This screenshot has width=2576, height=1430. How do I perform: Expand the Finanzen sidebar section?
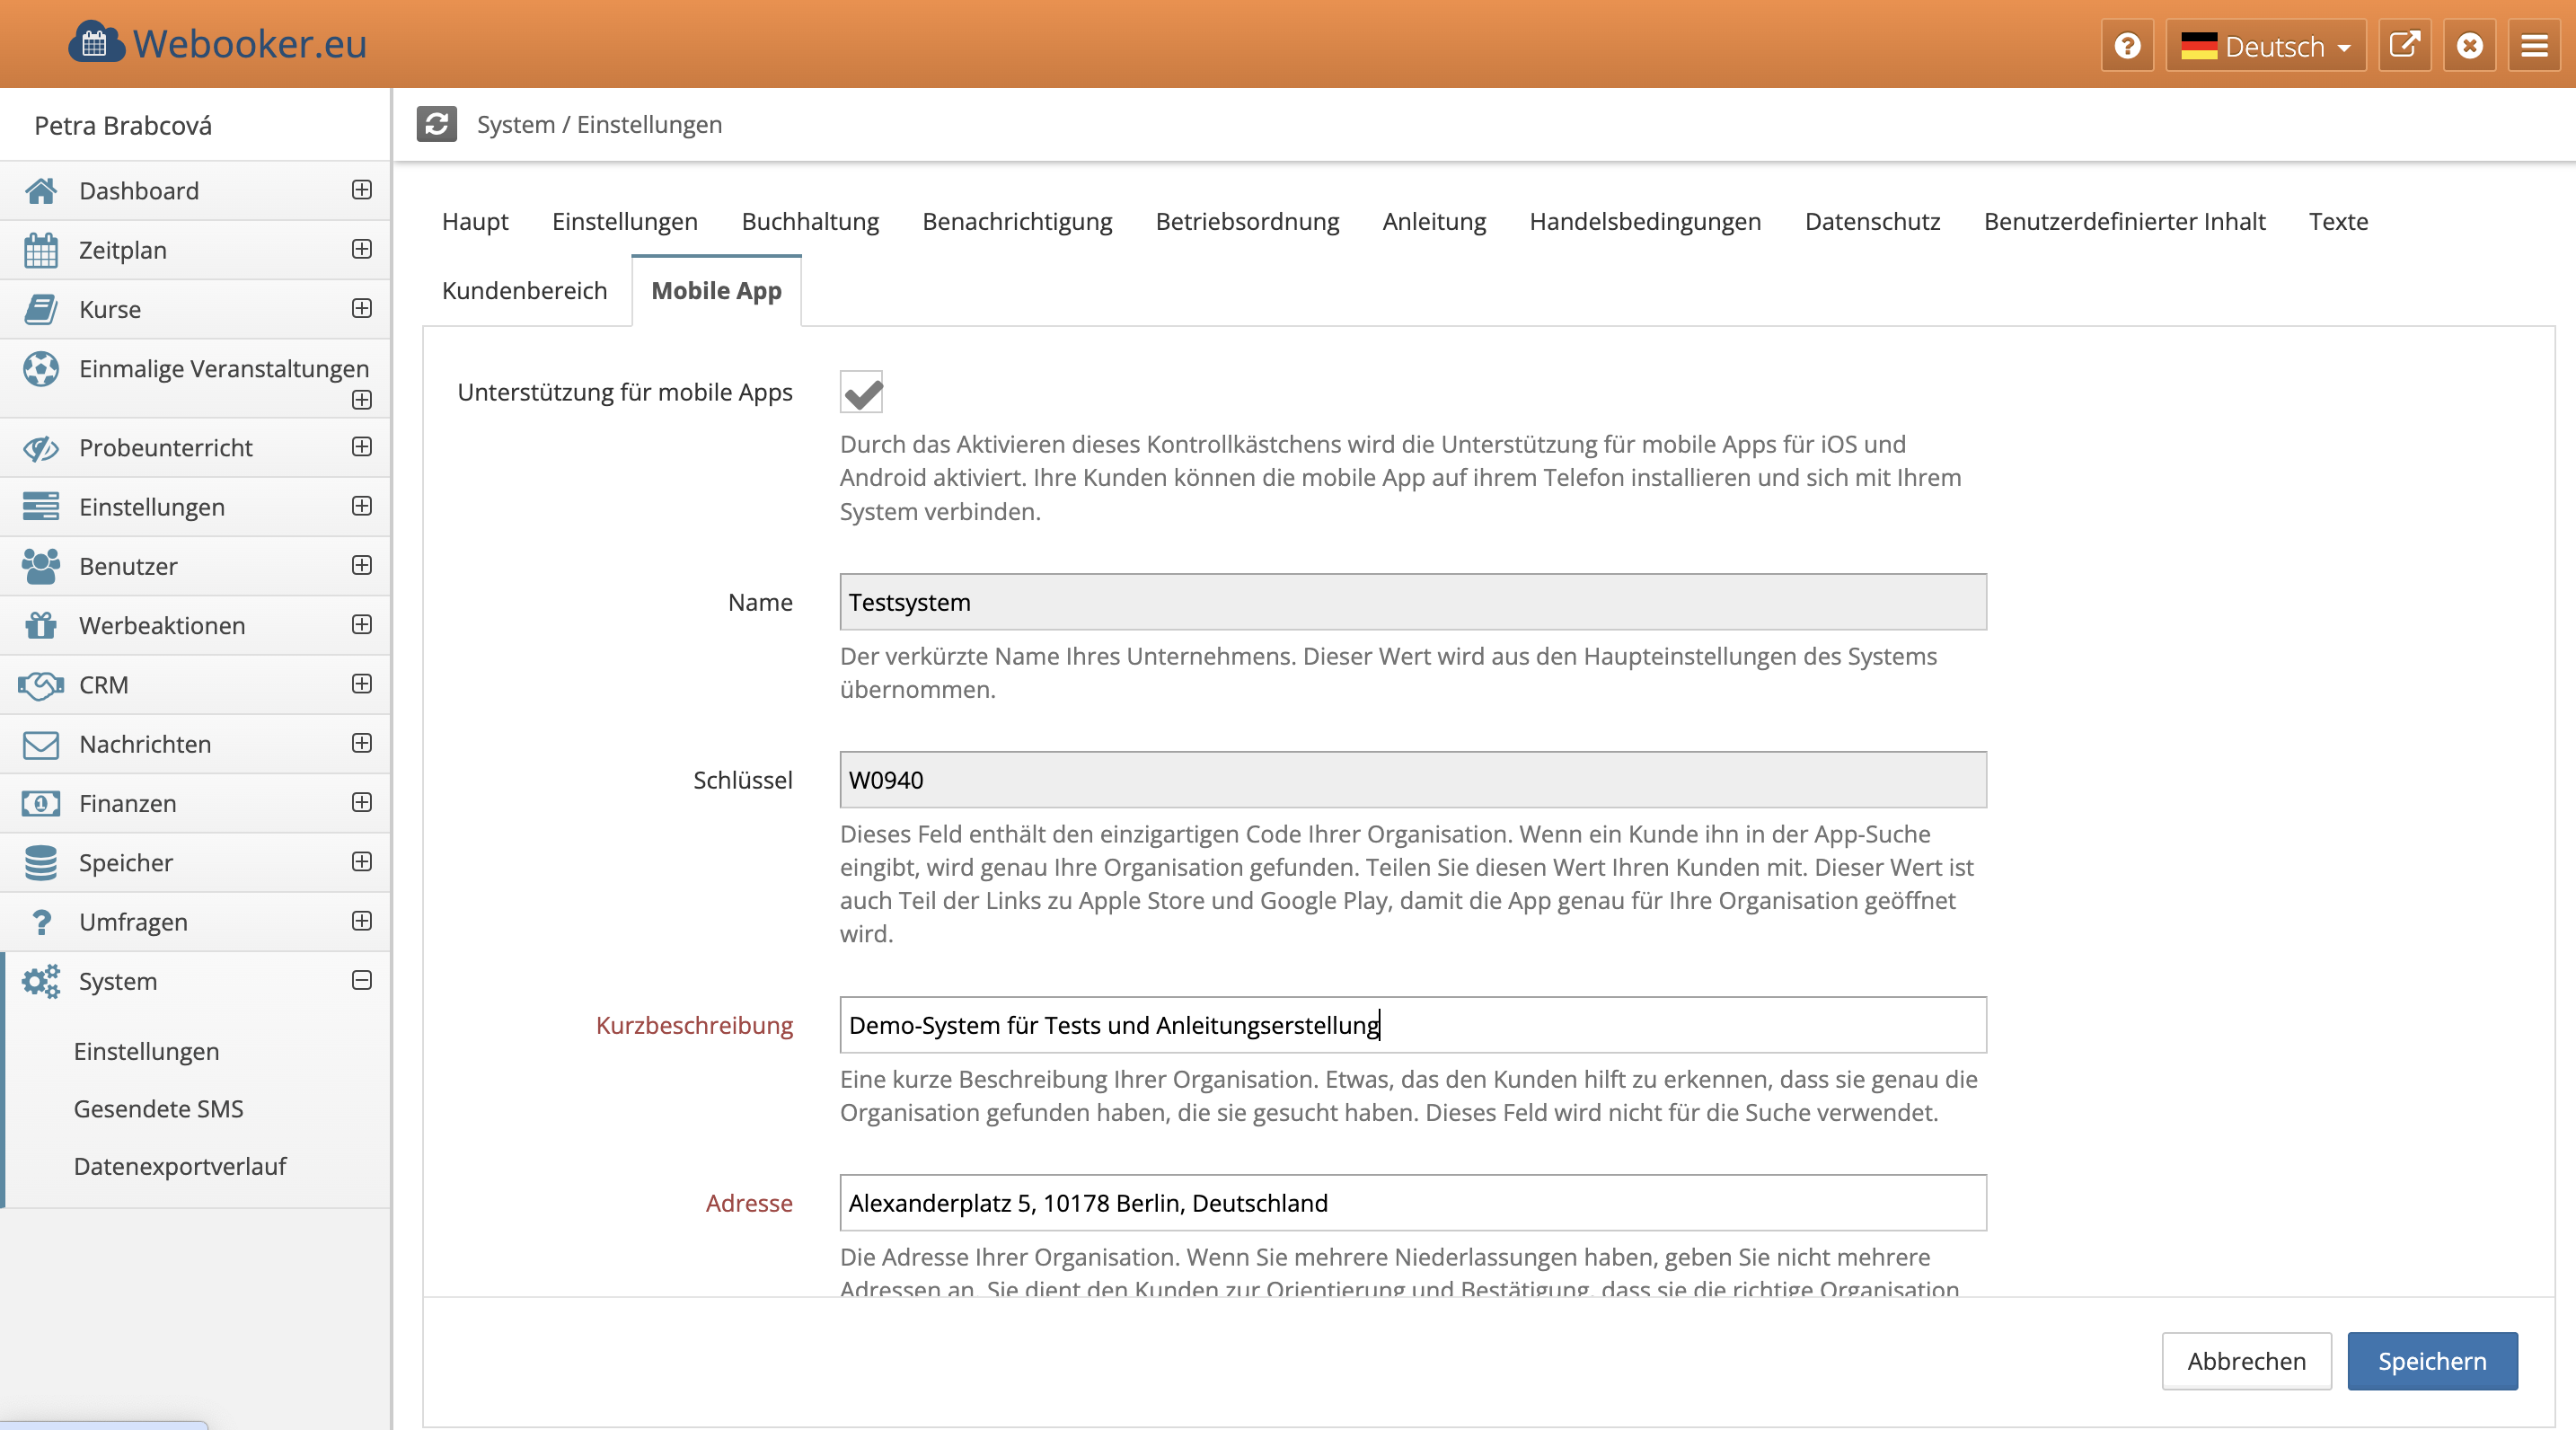362,802
